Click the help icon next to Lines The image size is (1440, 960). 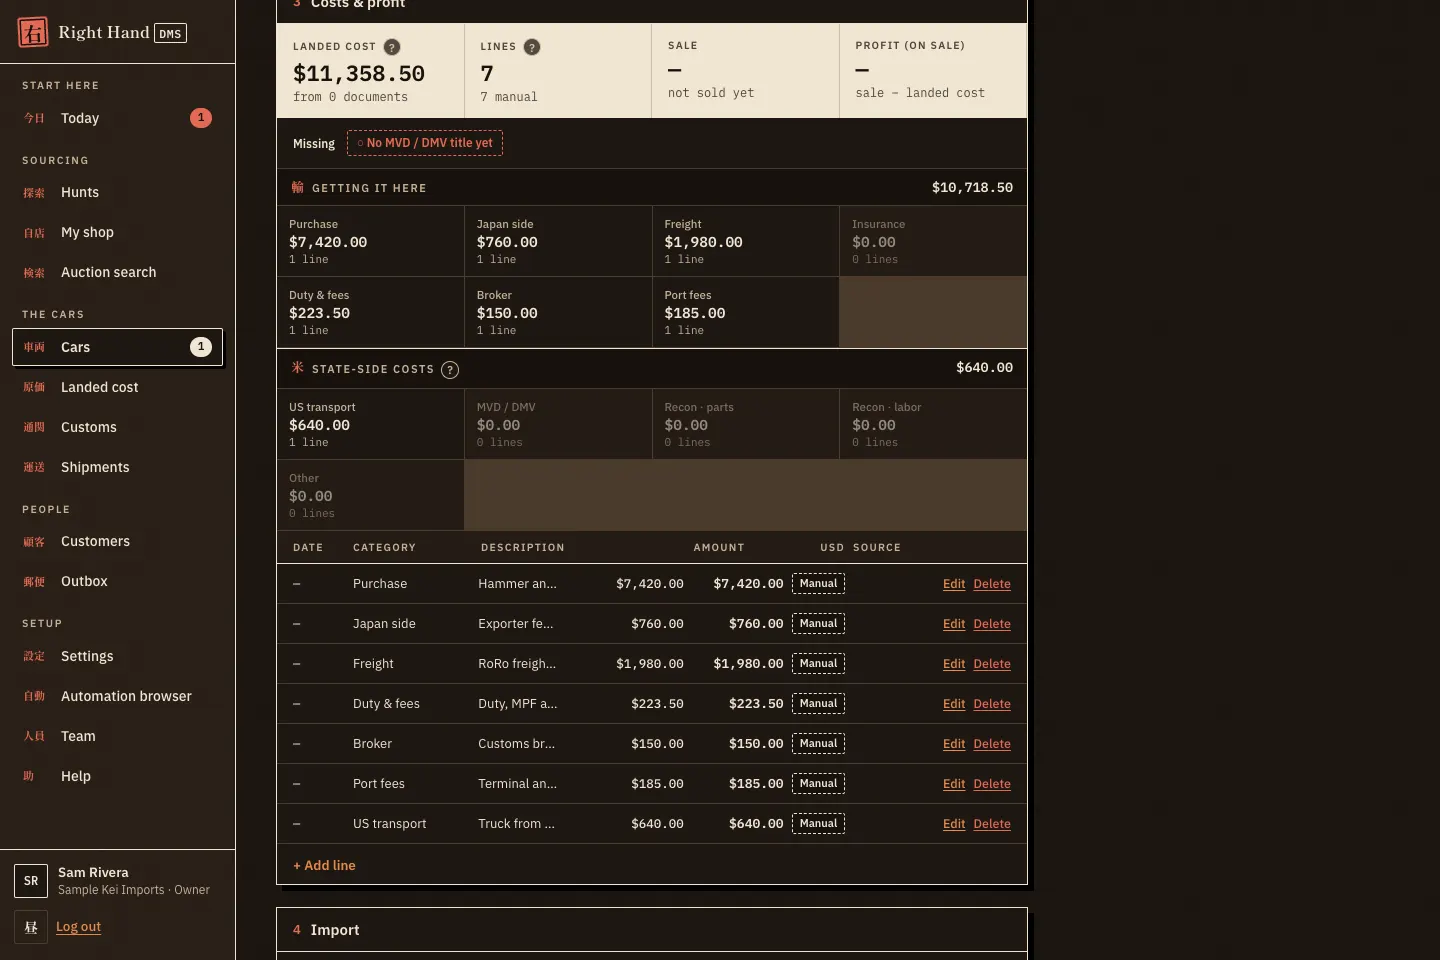pyautogui.click(x=532, y=47)
